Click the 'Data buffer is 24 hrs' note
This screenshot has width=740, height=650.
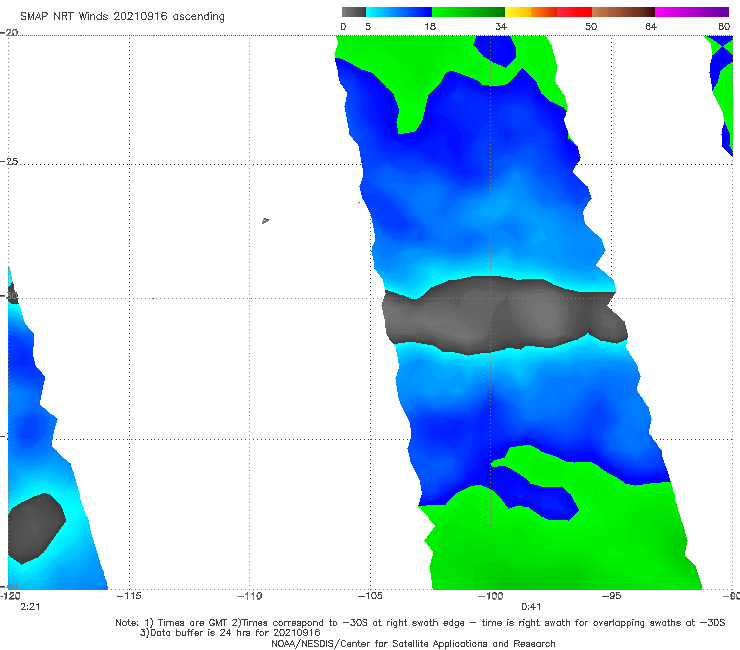tap(230, 633)
